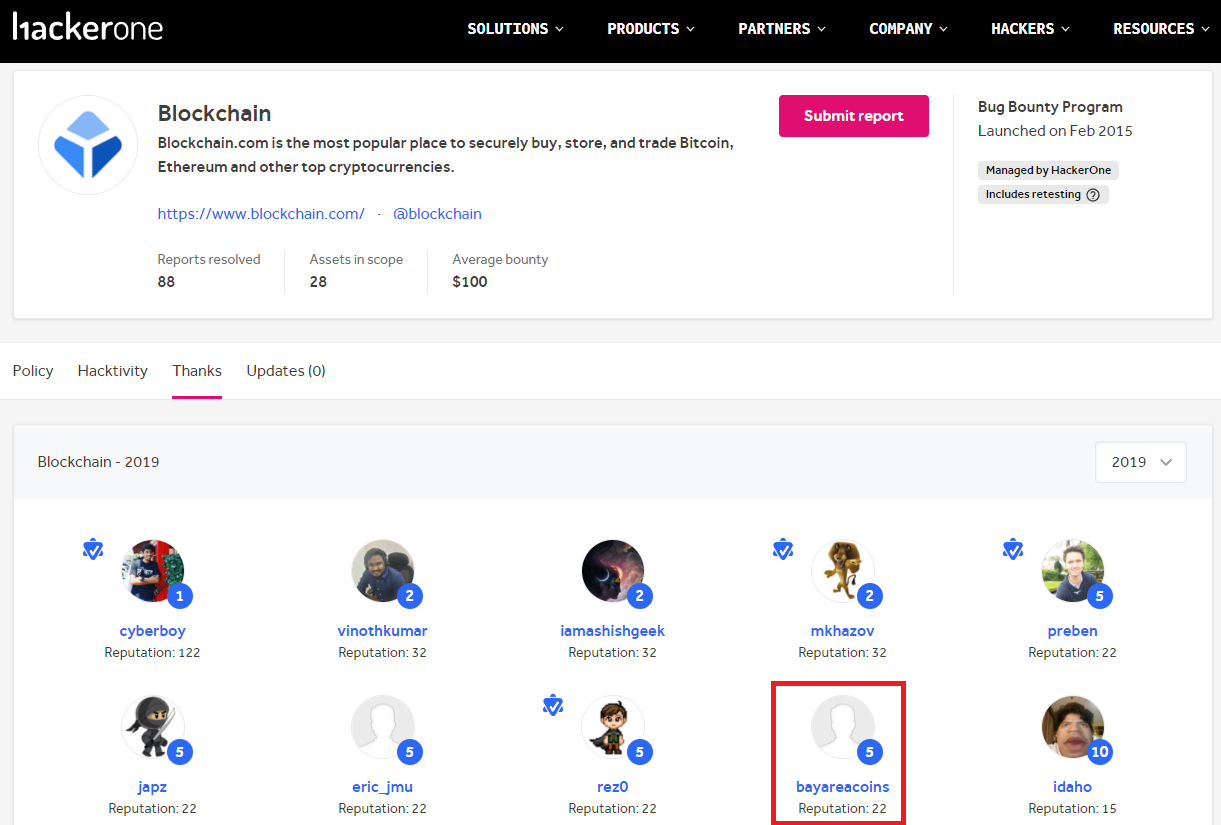The width and height of the screenshot is (1221, 825).
Task: Click idaho's rank badge number 10
Action: pyautogui.click(x=1100, y=752)
